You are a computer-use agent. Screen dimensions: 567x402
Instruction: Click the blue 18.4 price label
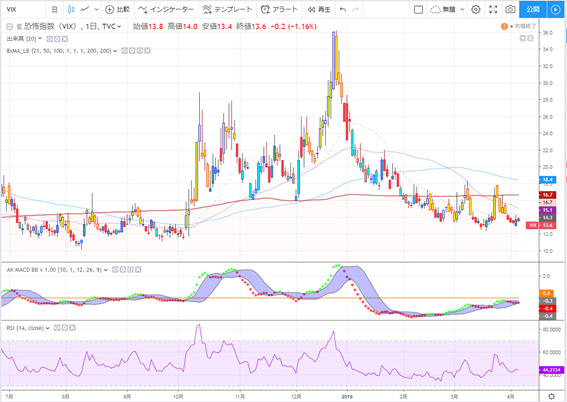coord(547,180)
